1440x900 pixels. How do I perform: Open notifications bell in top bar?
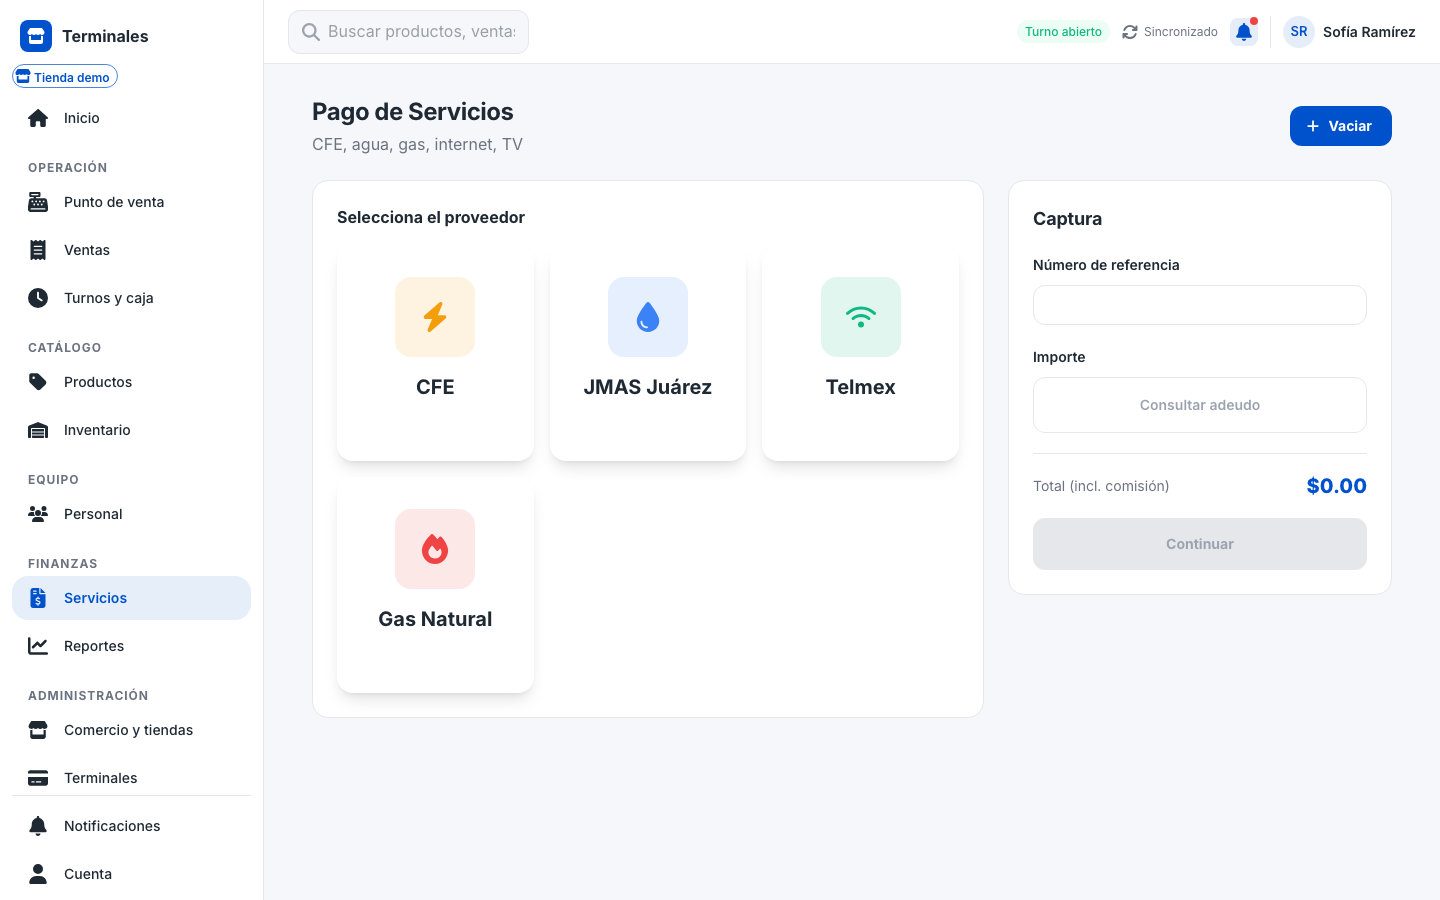pyautogui.click(x=1244, y=32)
